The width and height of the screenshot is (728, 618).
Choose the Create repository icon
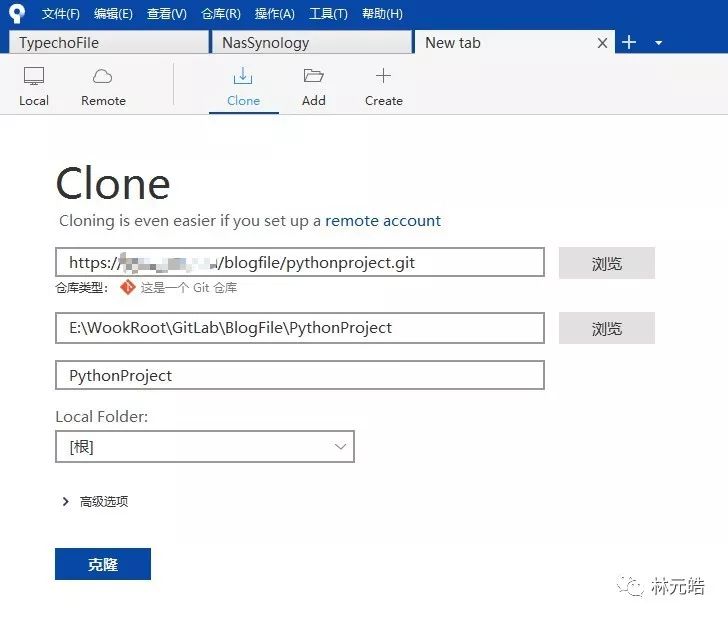pos(384,86)
